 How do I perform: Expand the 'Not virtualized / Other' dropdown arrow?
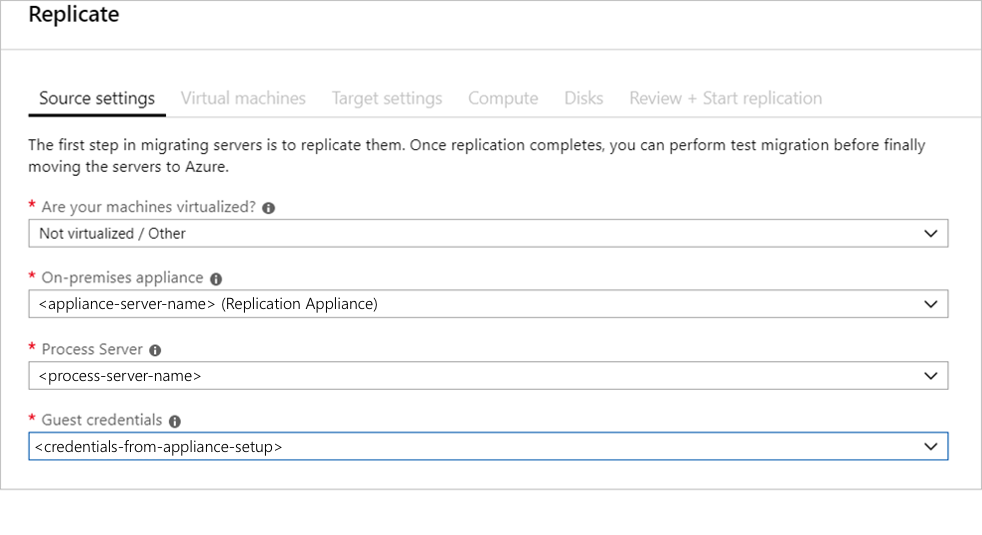point(931,233)
